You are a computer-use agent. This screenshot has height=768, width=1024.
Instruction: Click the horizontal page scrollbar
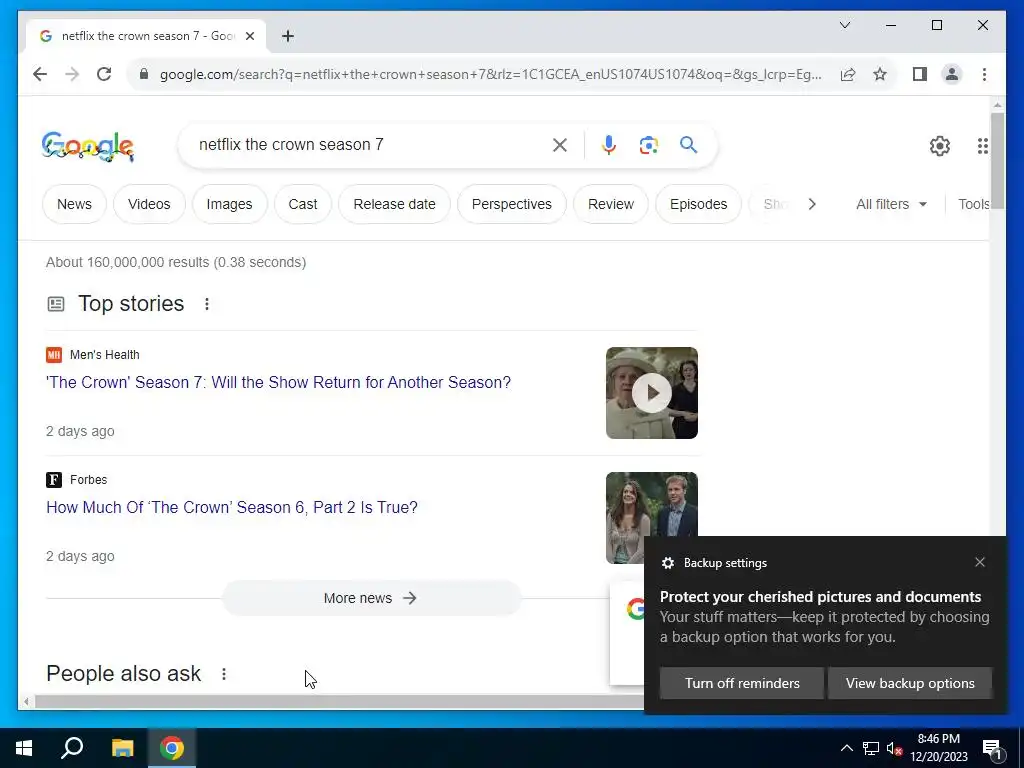pyautogui.click(x=340, y=702)
